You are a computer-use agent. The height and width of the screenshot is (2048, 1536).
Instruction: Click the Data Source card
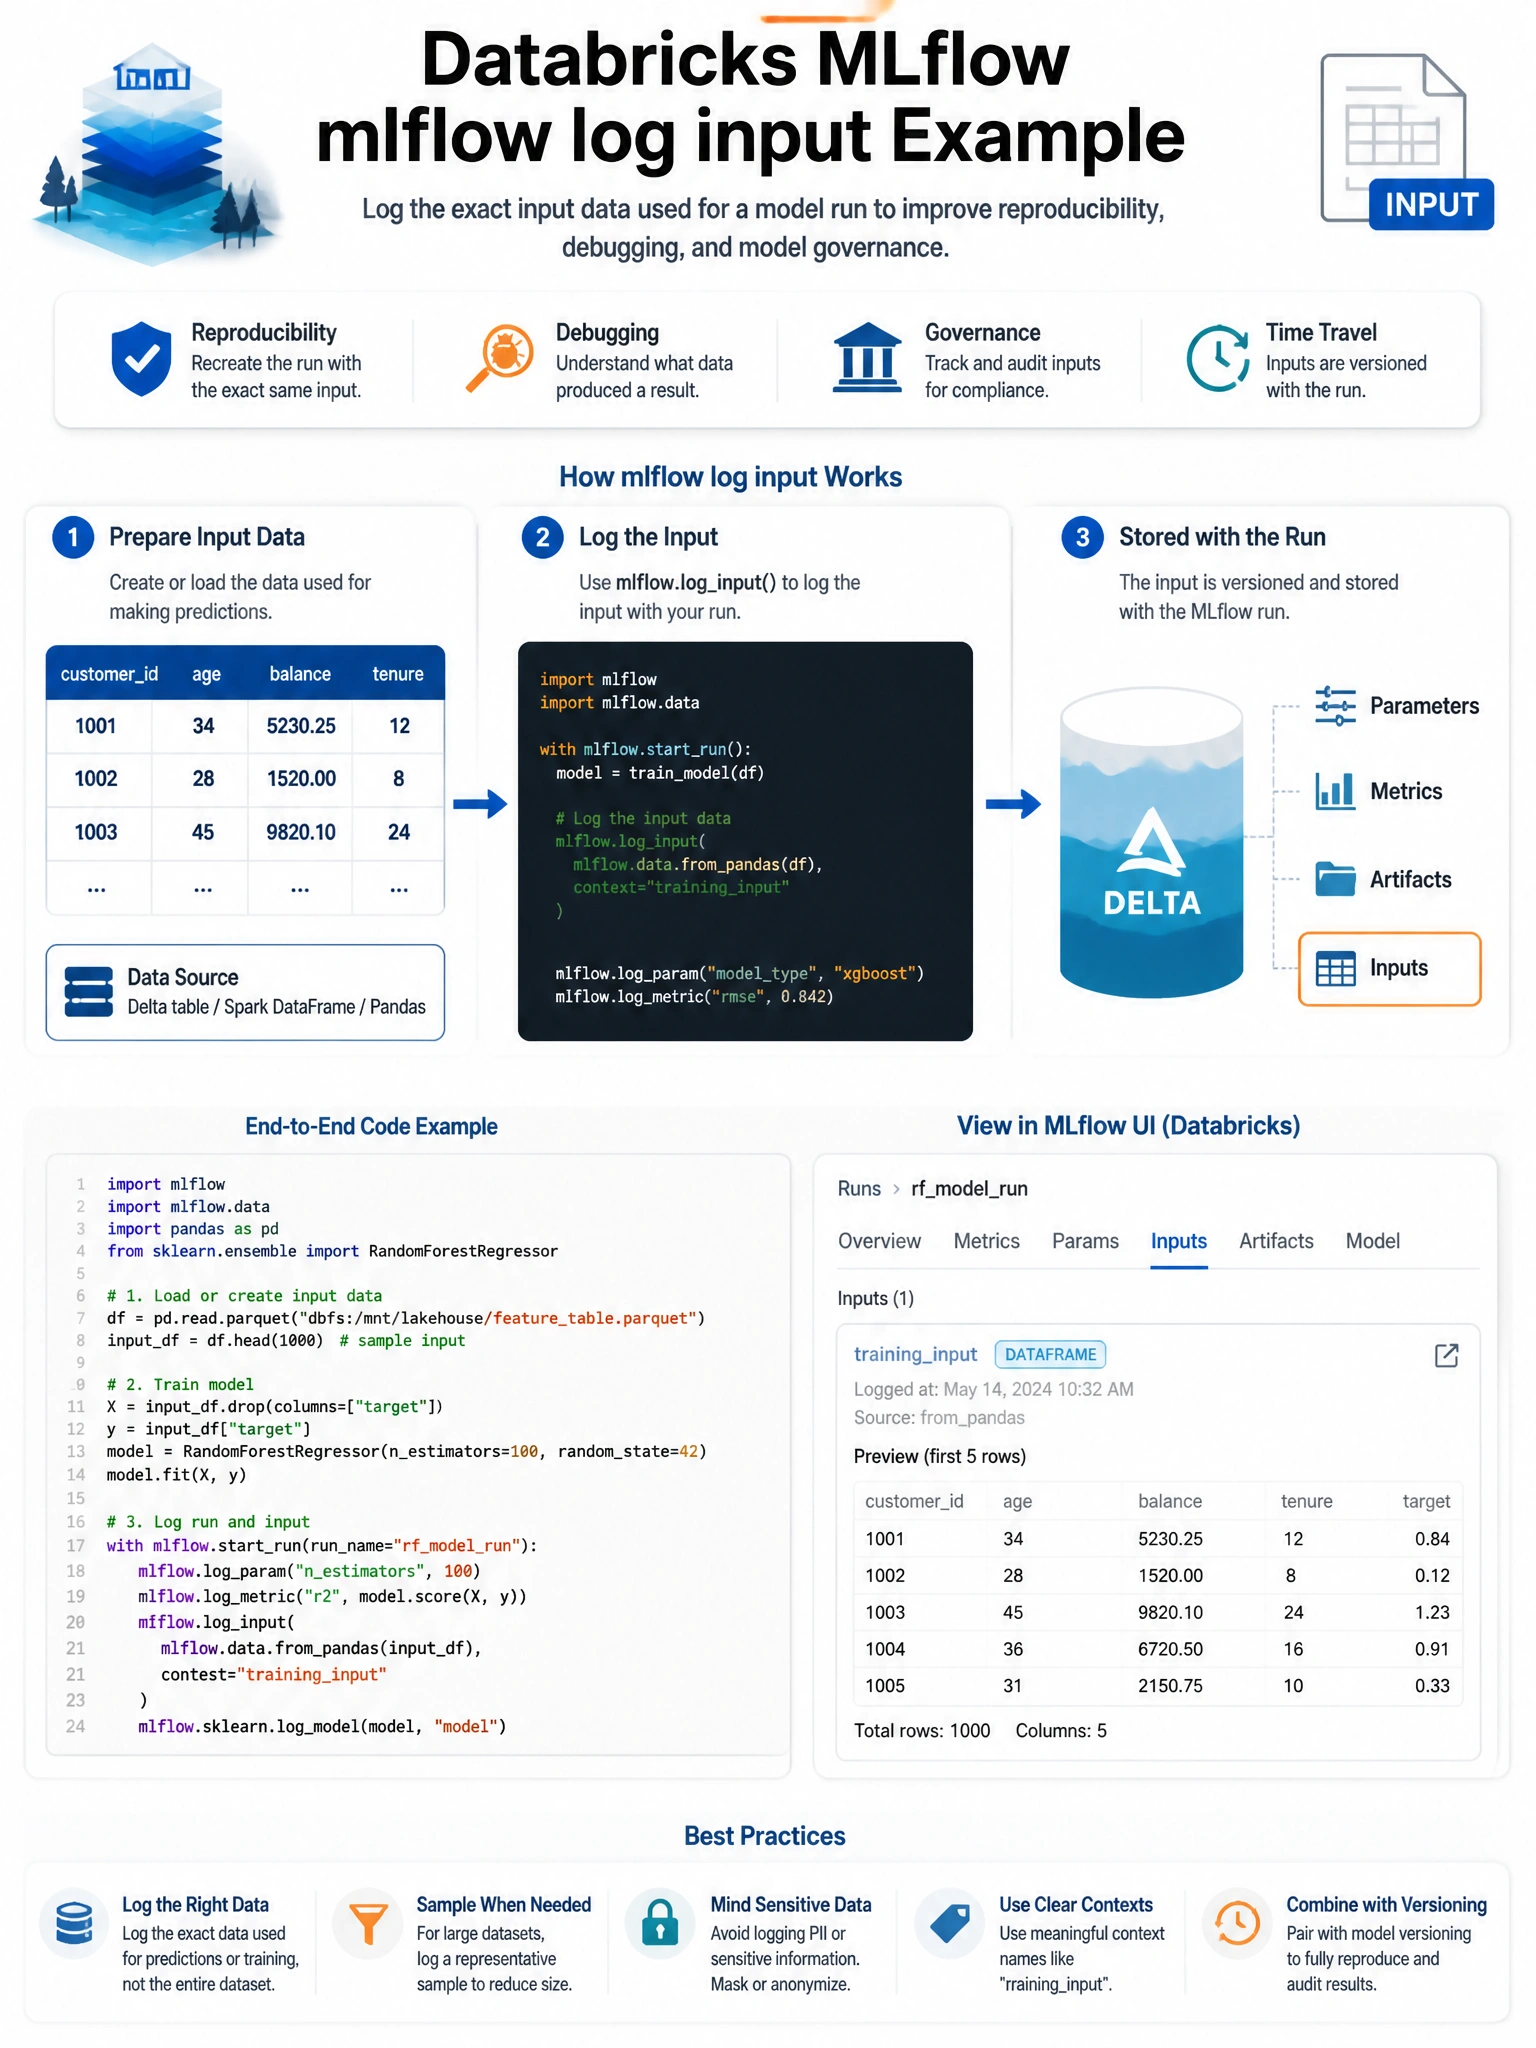pyautogui.click(x=245, y=992)
